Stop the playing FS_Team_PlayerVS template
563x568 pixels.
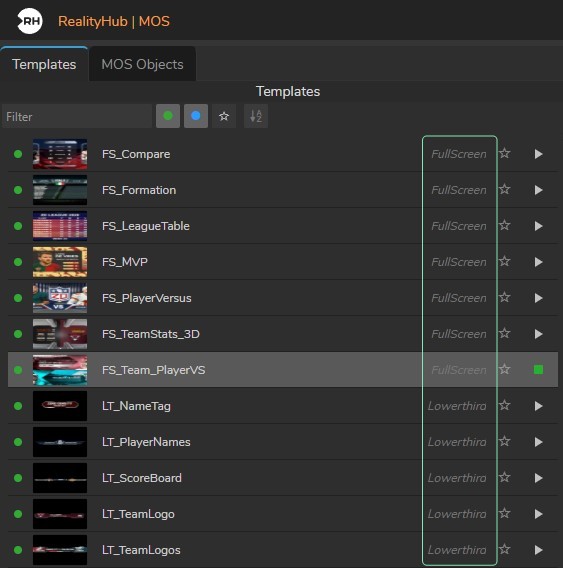point(538,369)
